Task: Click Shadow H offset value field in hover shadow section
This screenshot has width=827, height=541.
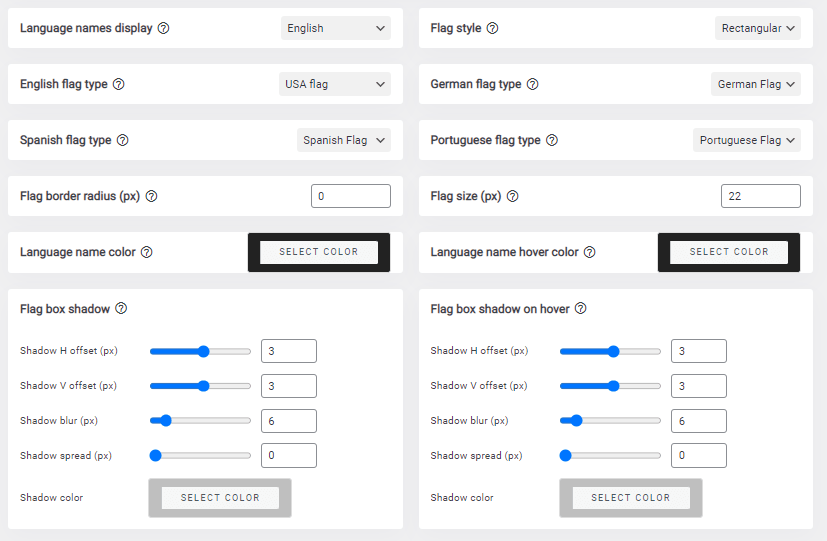Action: 699,351
